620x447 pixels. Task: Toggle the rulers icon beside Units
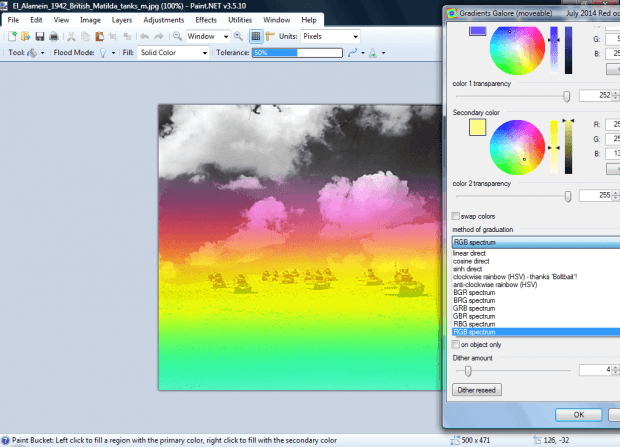click(270, 36)
